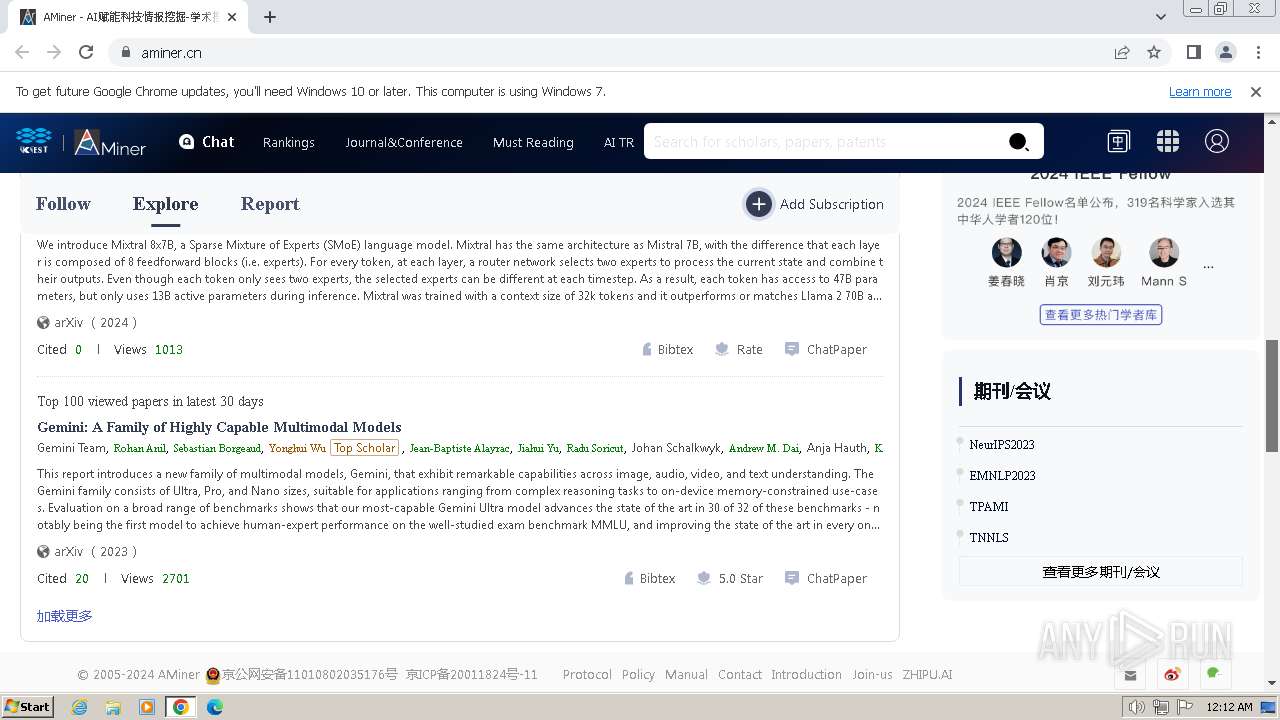This screenshot has height=720, width=1280.
Task: Click Bibtex for the Mixtral paper
Action: coord(667,349)
